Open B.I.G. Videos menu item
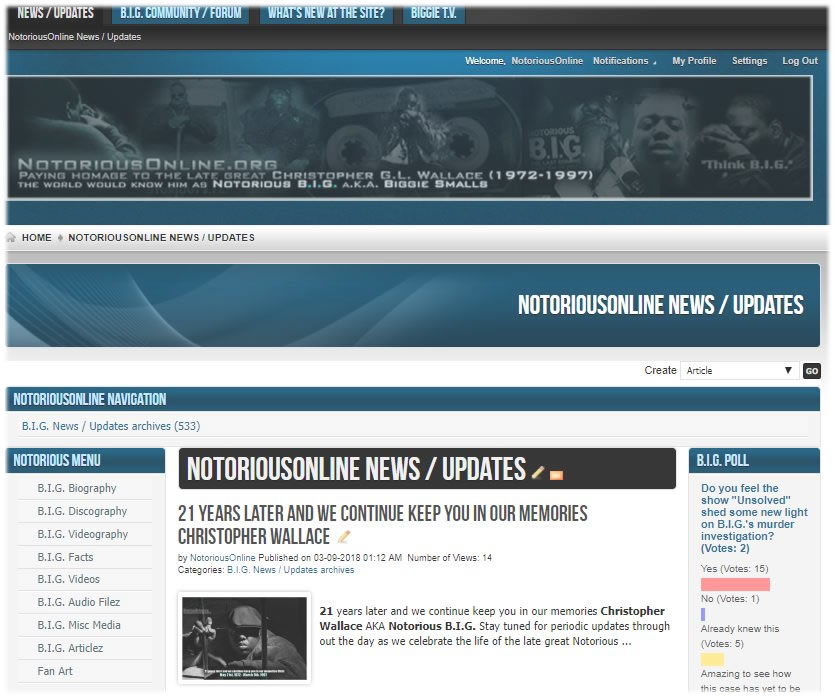The image size is (835, 698). click(x=68, y=579)
